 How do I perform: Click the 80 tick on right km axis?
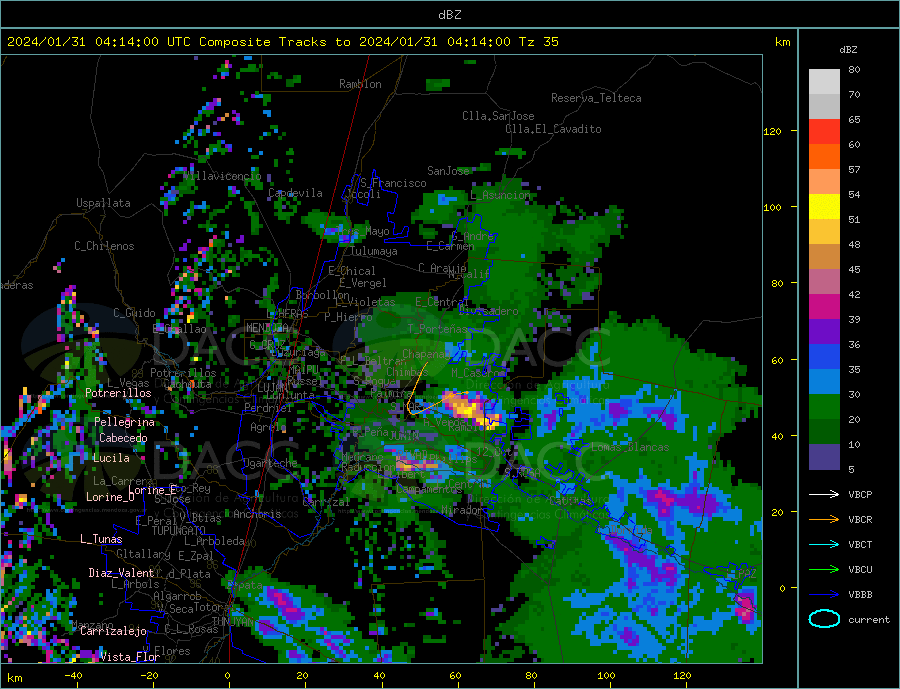pyautogui.click(x=777, y=283)
